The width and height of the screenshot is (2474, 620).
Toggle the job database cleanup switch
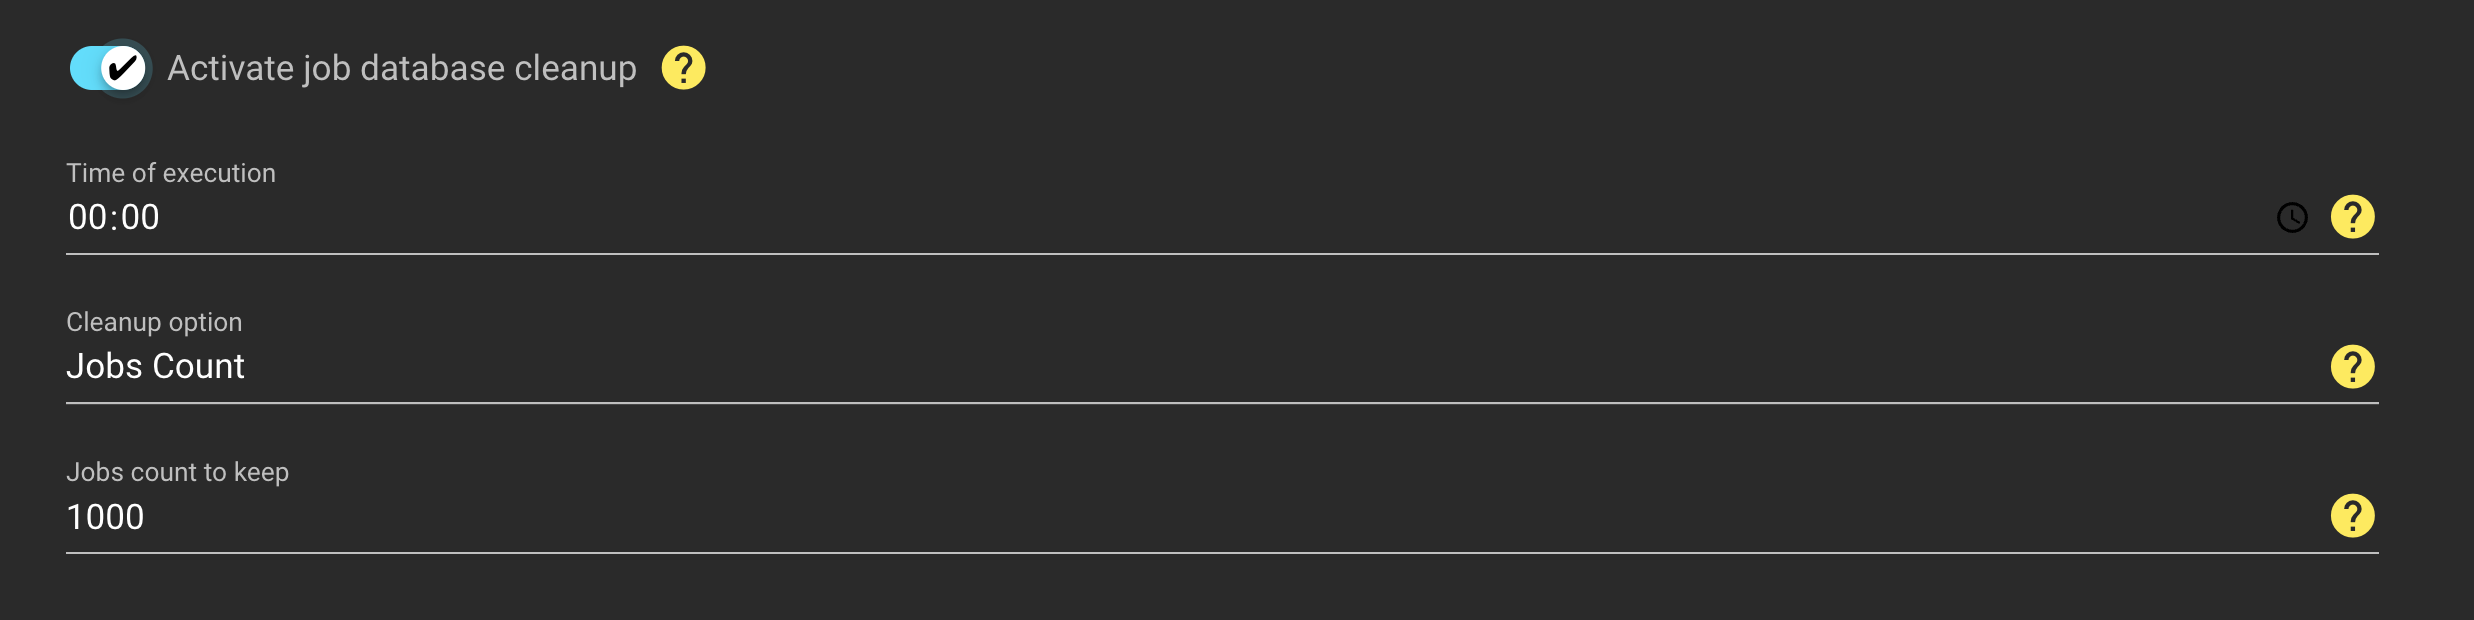pos(110,68)
